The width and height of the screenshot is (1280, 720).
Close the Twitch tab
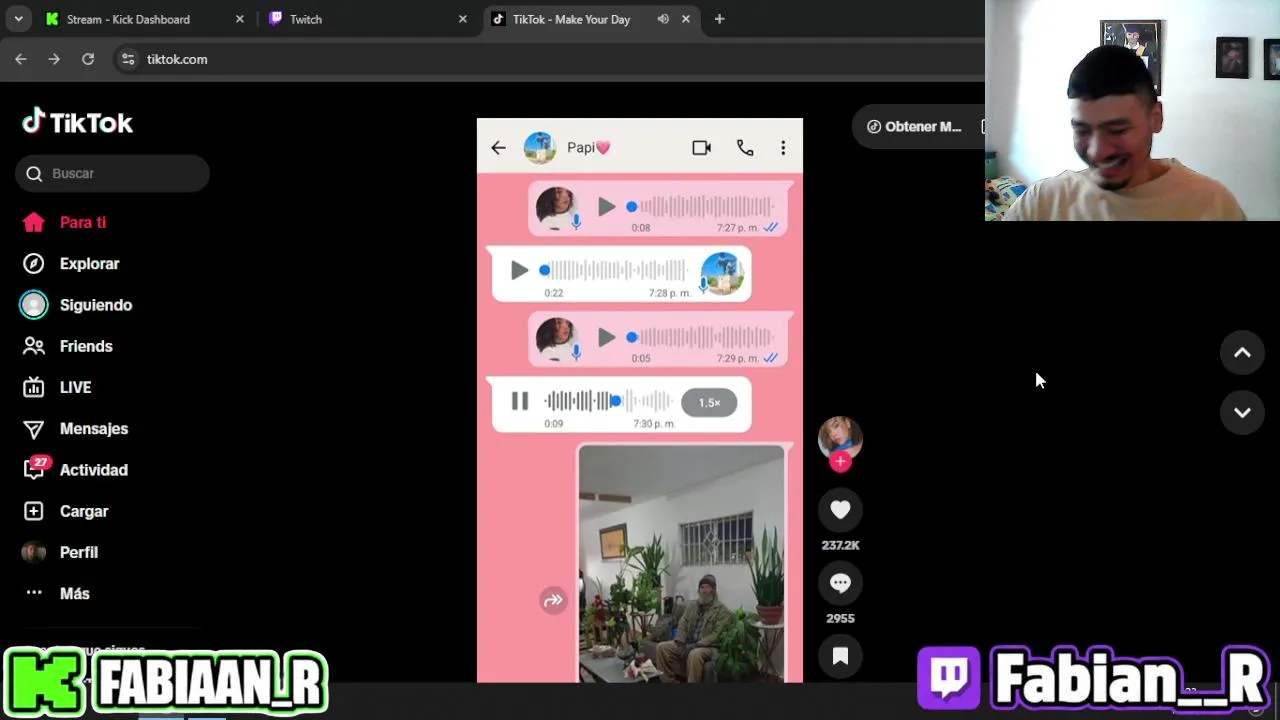click(462, 19)
